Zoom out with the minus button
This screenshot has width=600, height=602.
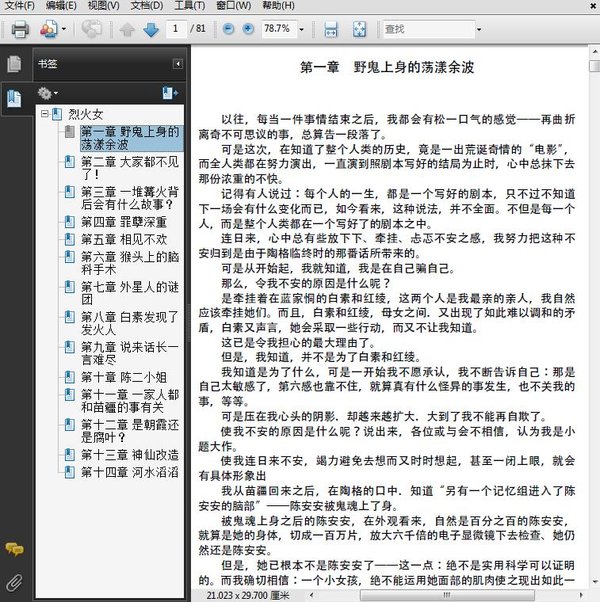(228, 29)
